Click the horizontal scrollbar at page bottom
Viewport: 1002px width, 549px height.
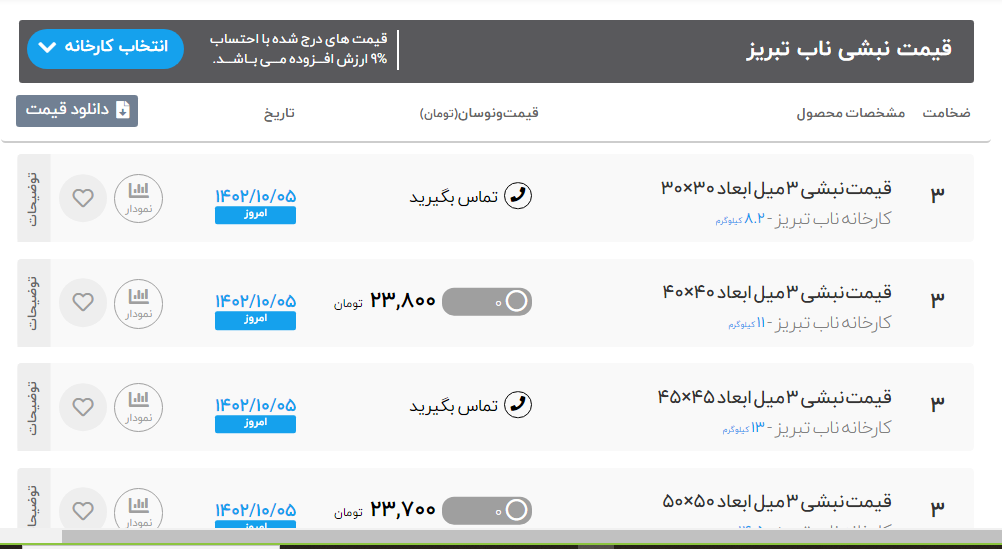coord(500,538)
